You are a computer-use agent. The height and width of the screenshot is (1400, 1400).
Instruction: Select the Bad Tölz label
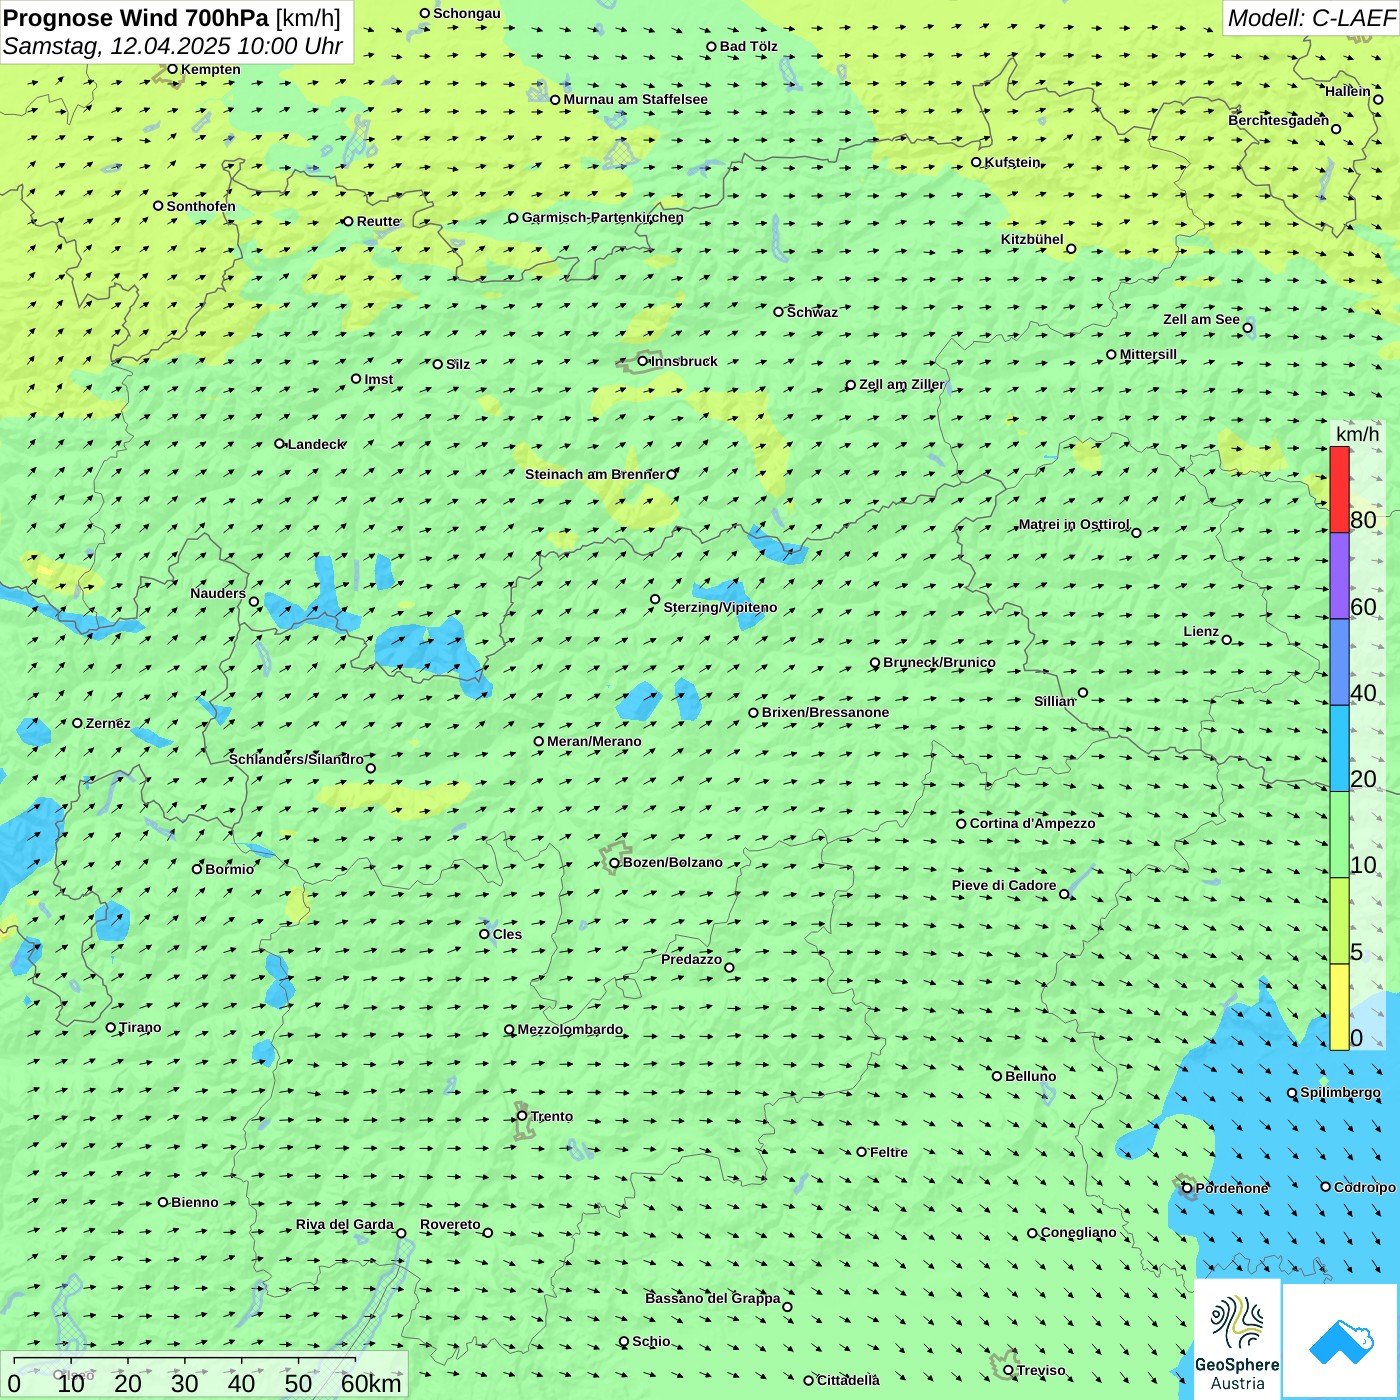coord(749,46)
